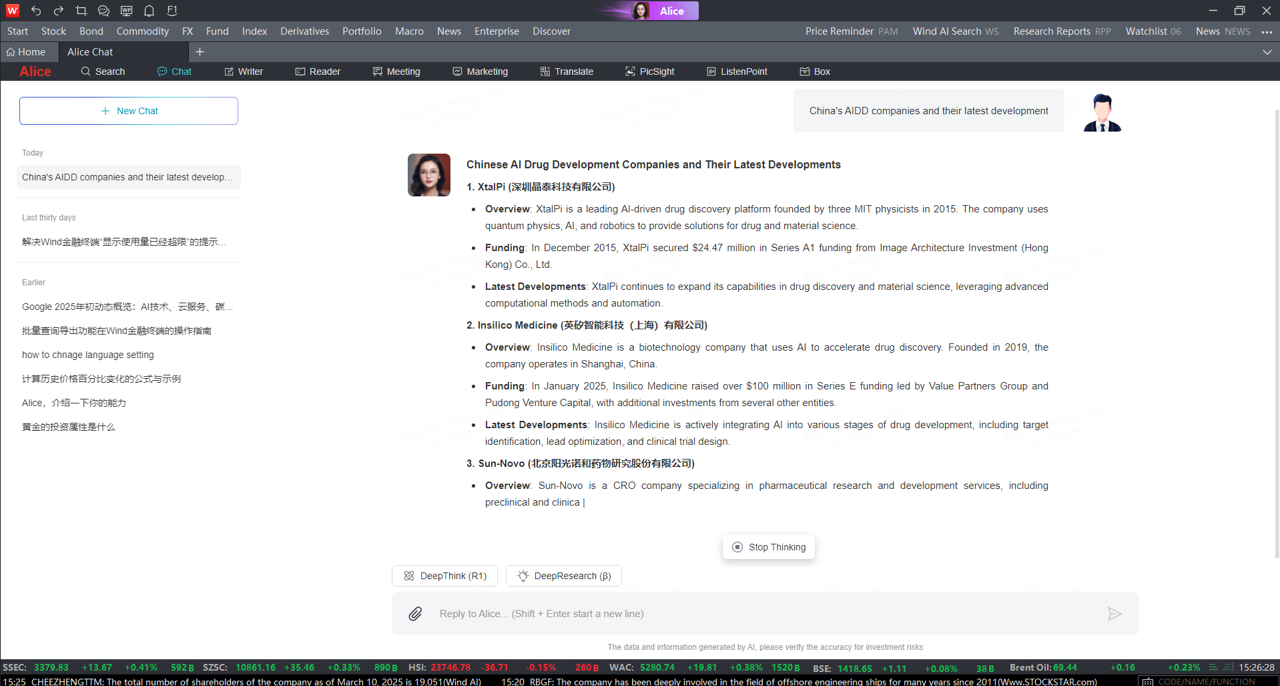
Task: Open the Fund menu
Action: coord(217,31)
